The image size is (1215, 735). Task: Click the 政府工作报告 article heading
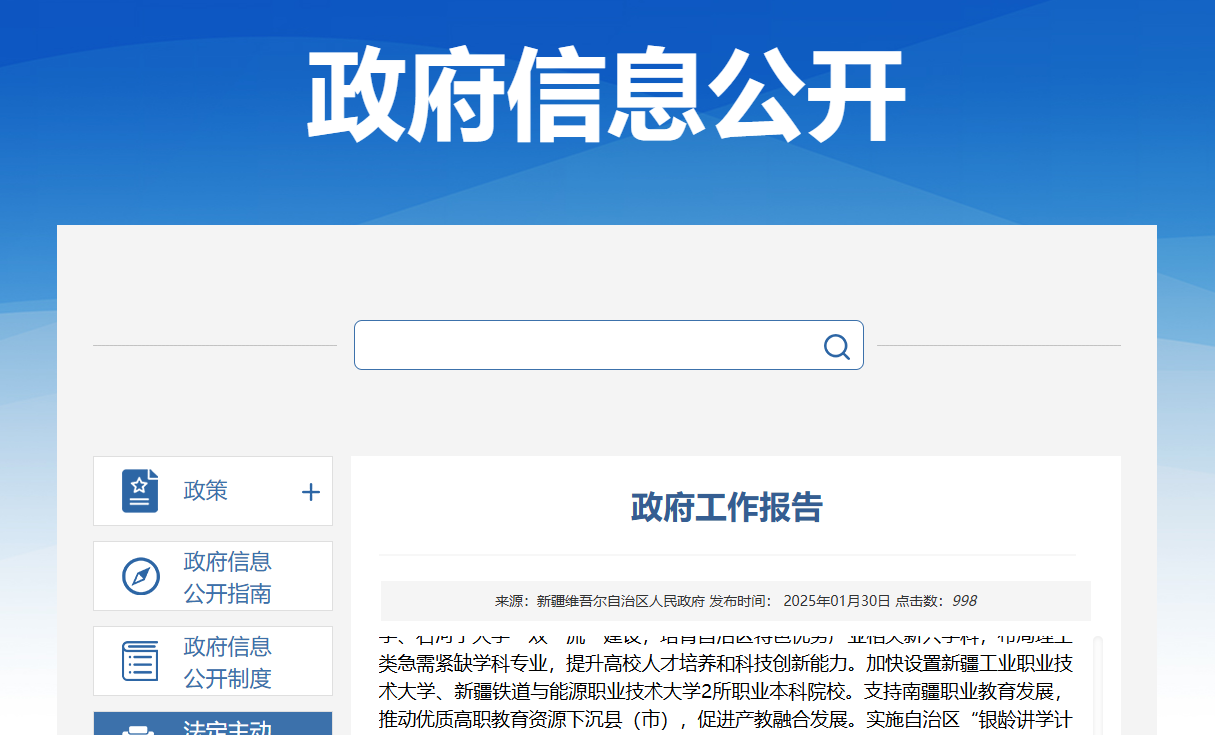pos(726,508)
